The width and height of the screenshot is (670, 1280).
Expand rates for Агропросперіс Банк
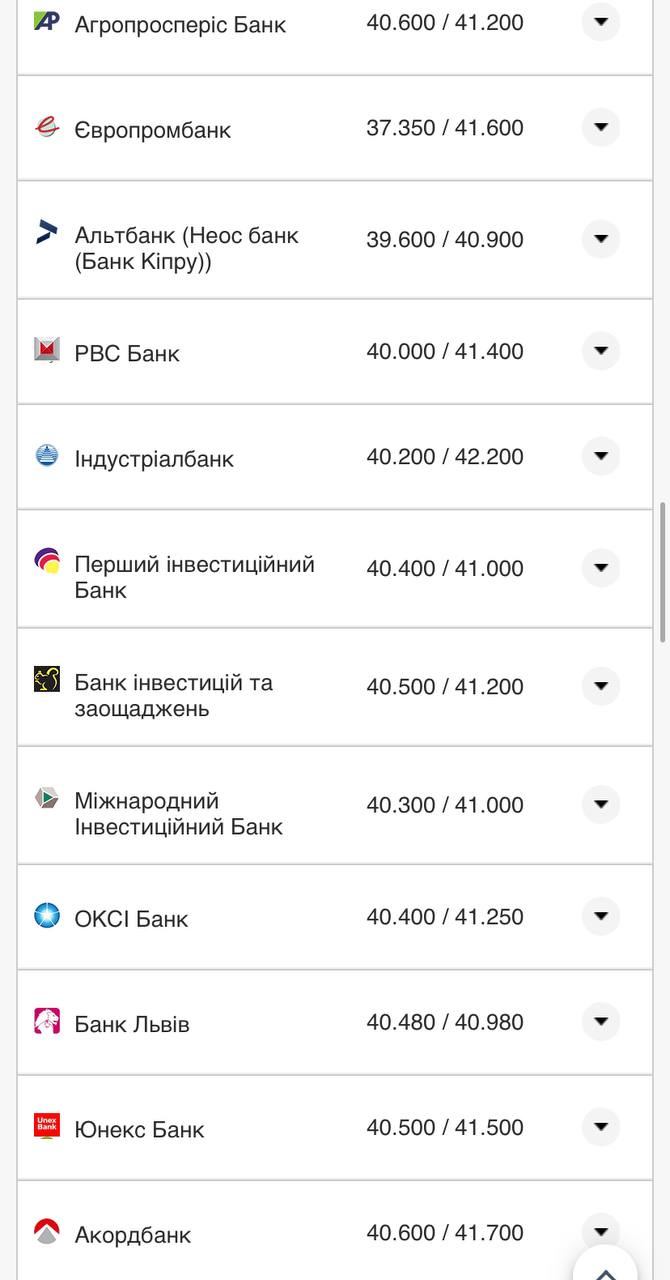coord(601,22)
